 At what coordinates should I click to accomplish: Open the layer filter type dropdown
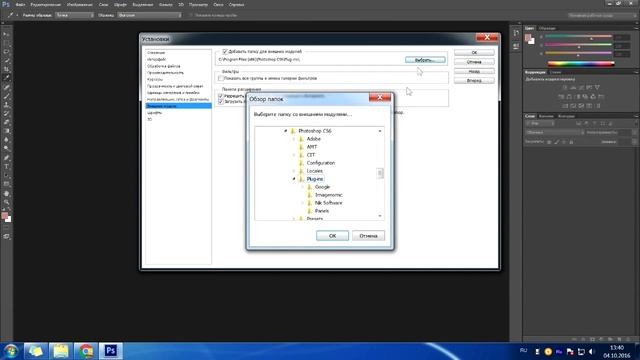tap(540, 123)
